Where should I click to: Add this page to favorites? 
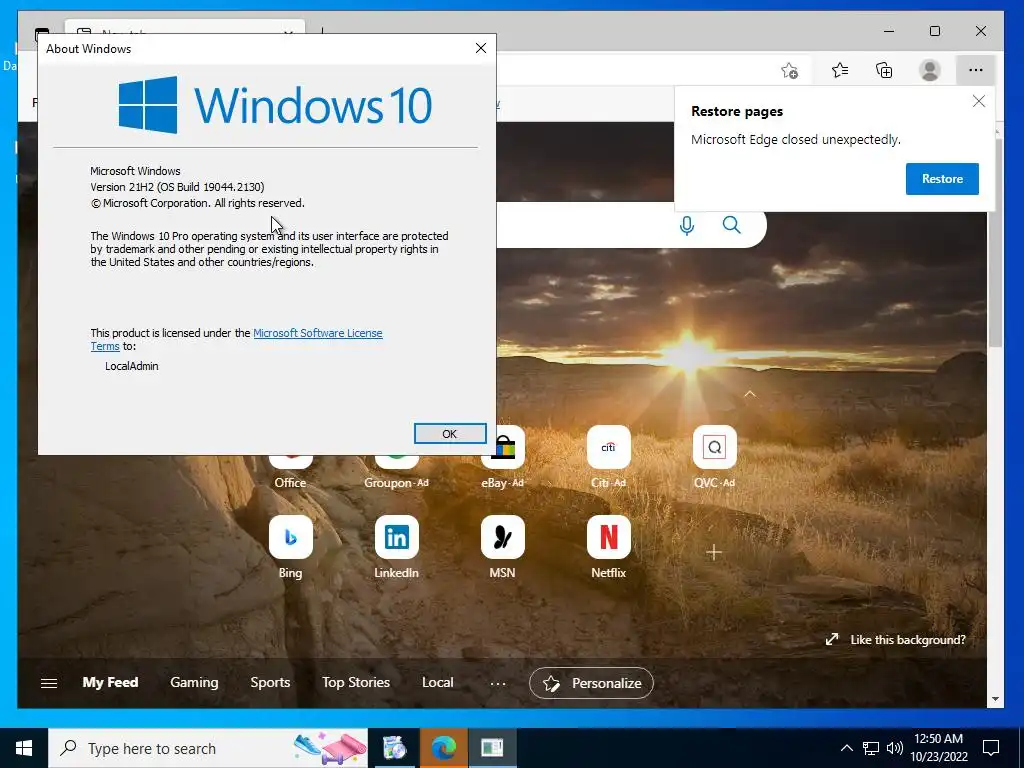click(x=790, y=70)
